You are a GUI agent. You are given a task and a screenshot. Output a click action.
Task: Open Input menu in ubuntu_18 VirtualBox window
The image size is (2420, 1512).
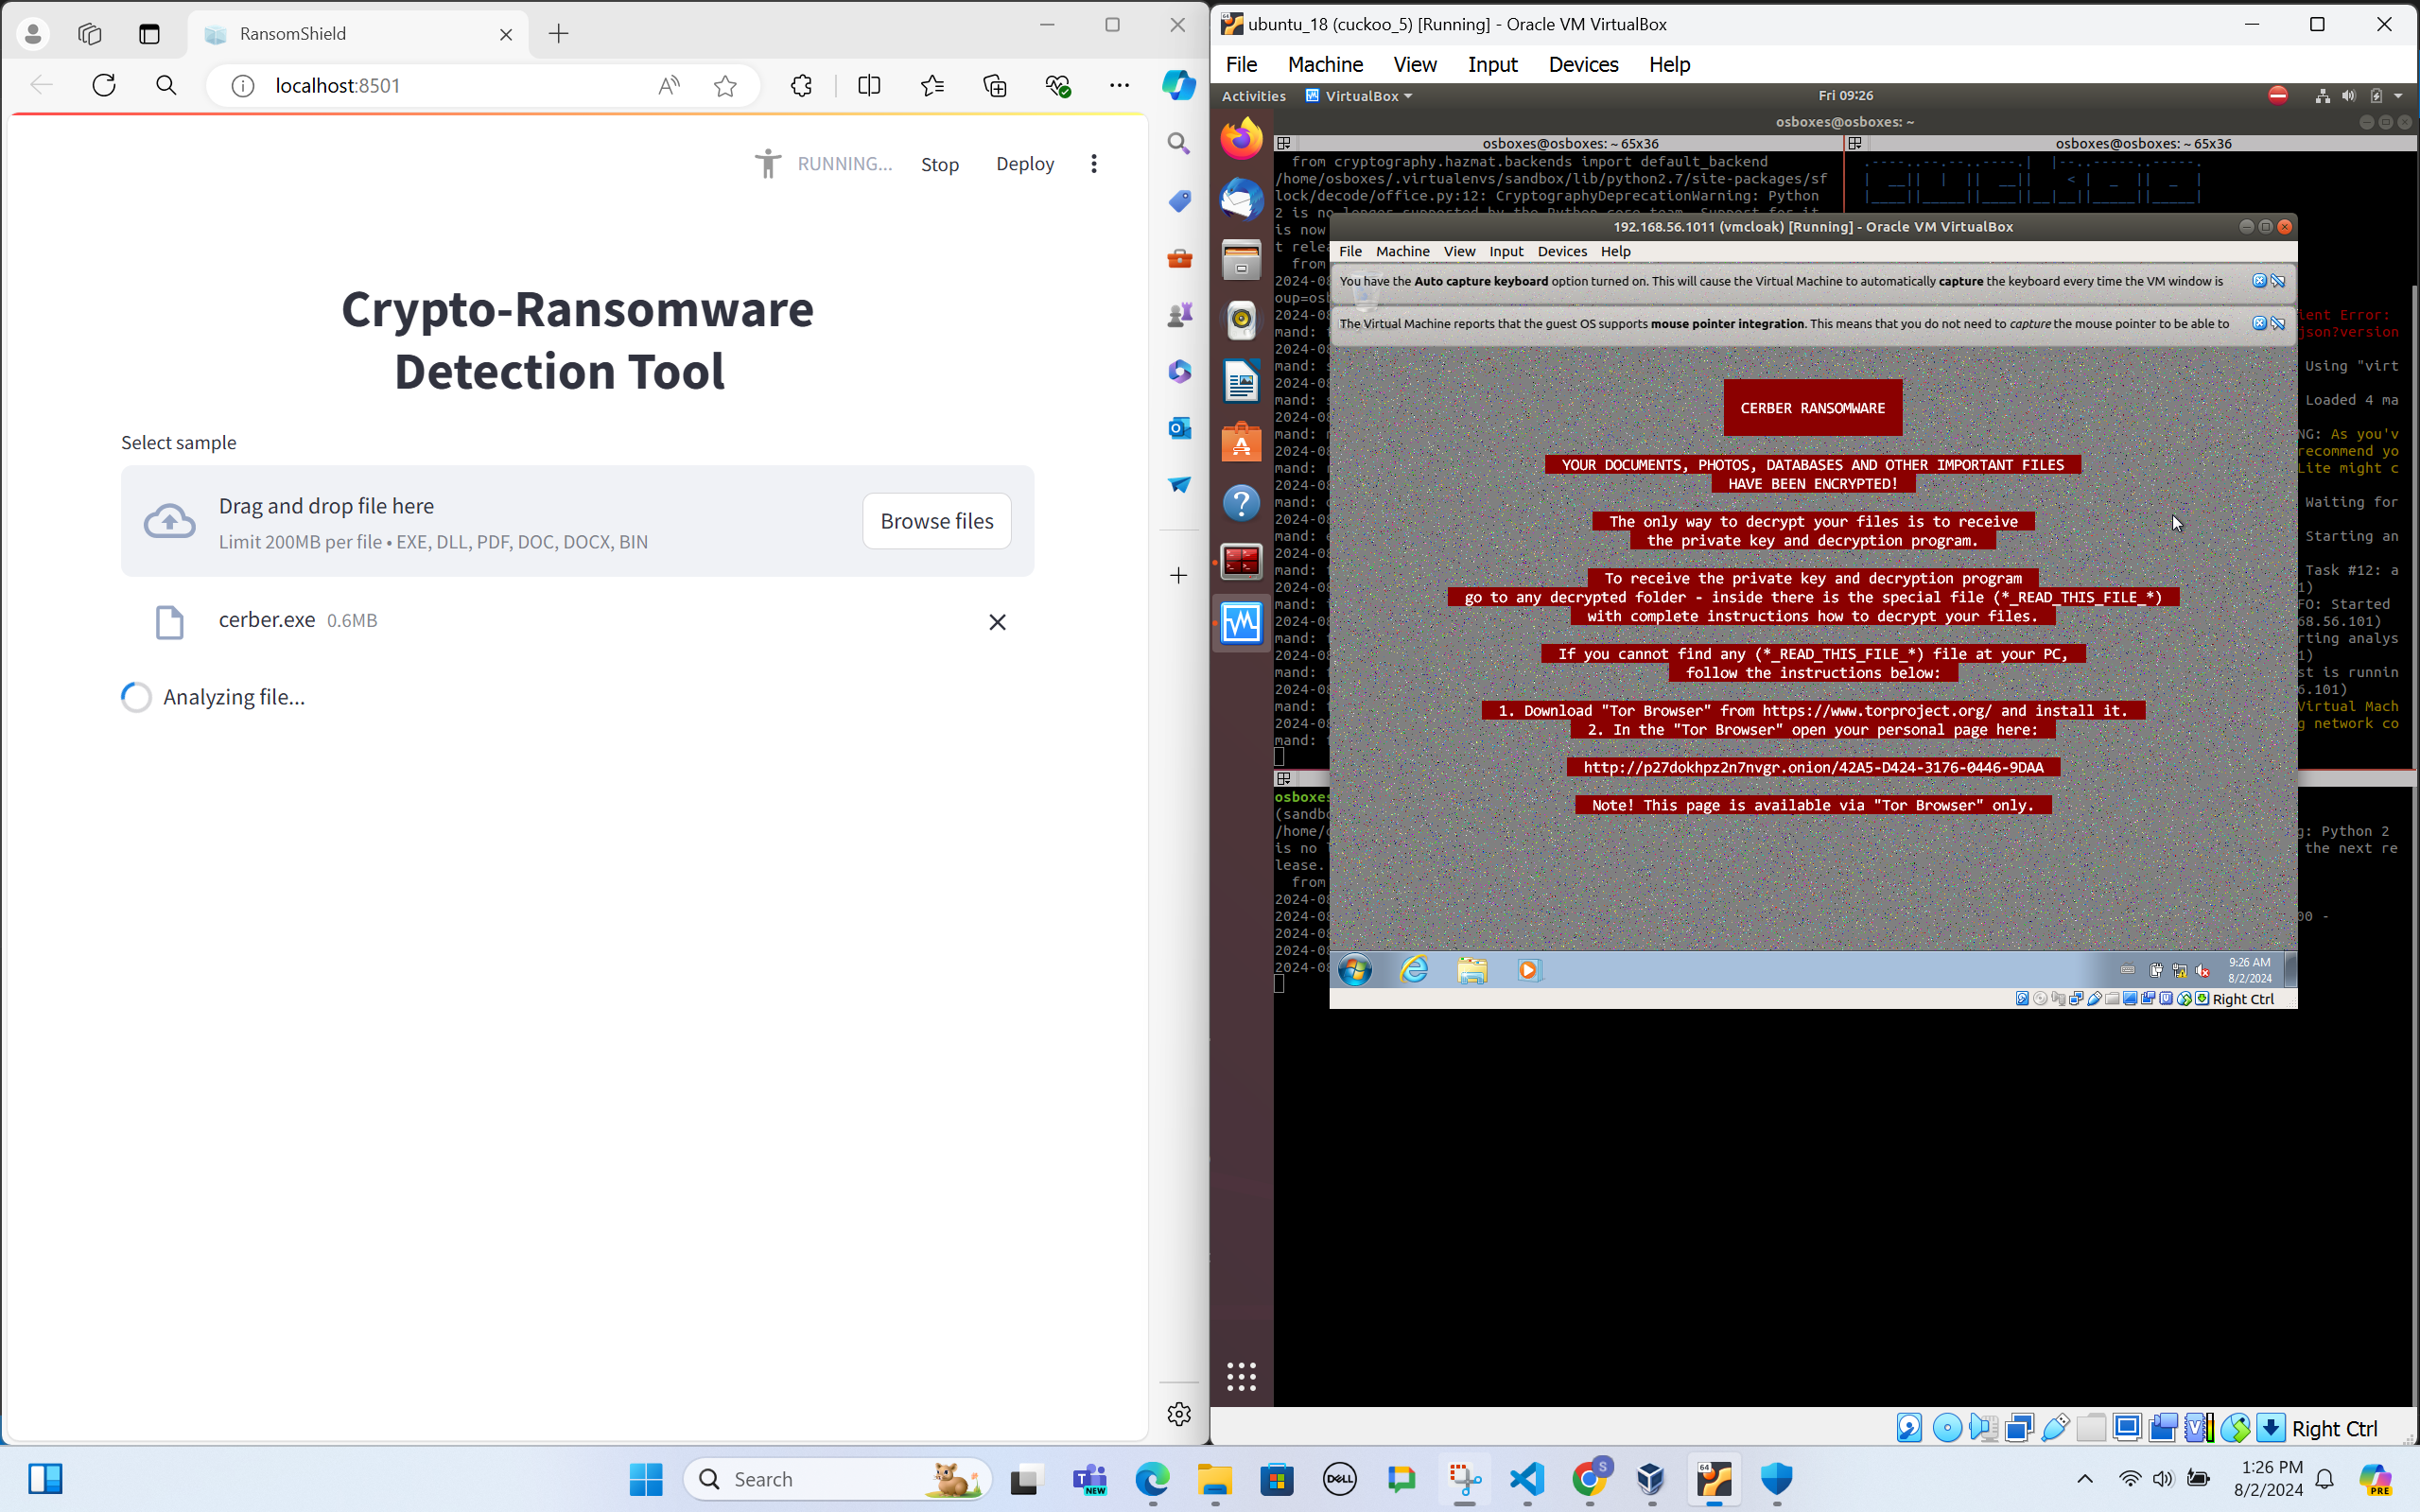click(x=1492, y=64)
